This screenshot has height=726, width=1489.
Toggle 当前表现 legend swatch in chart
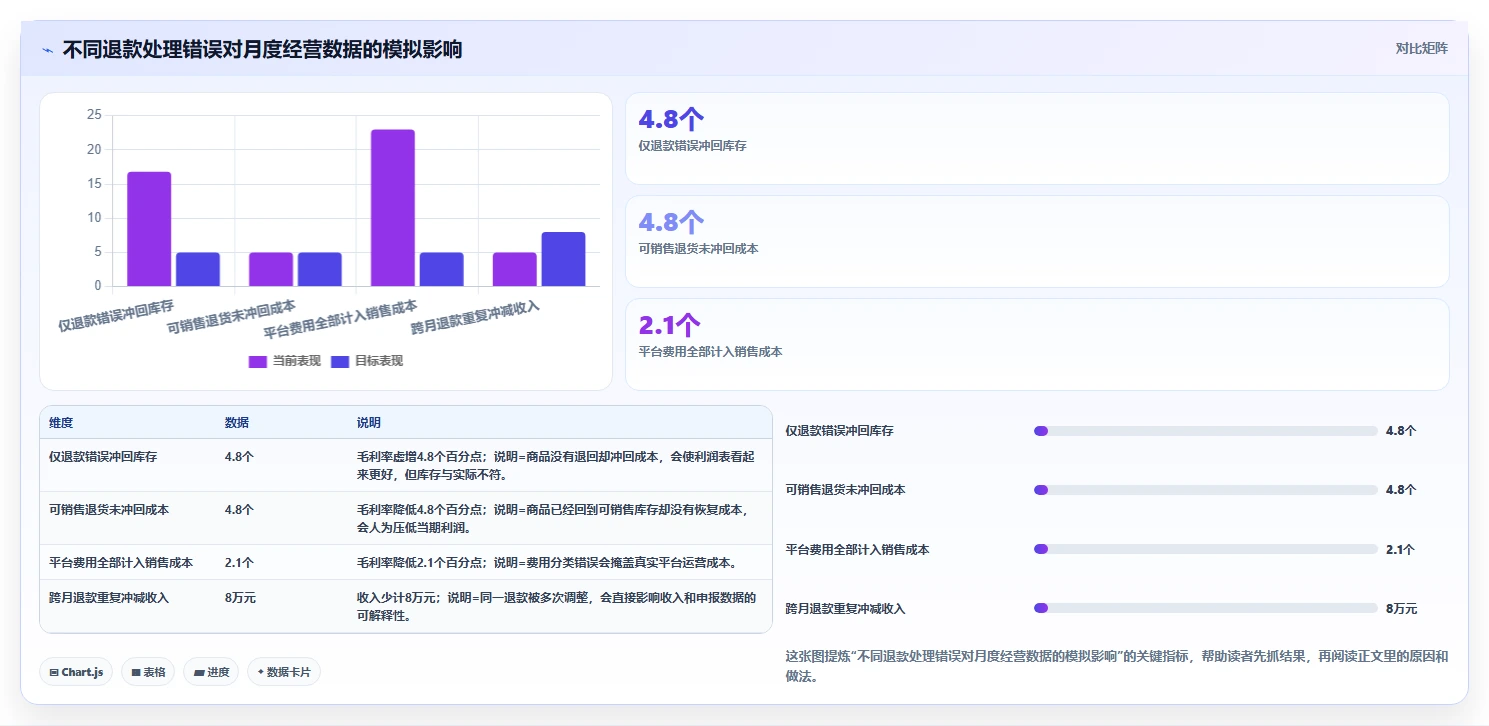(x=258, y=361)
